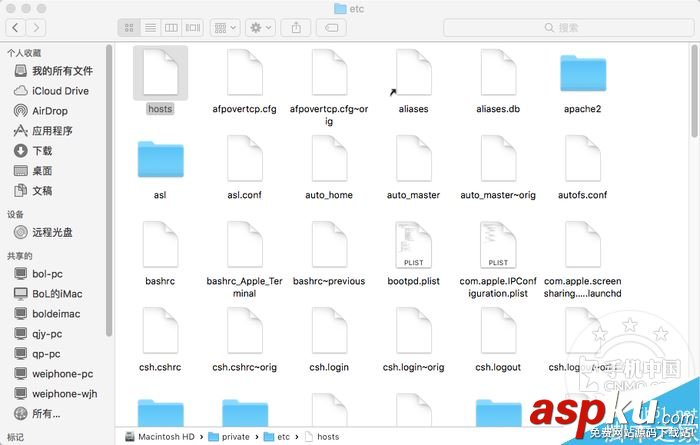Click the vertical scrollbar of the file area
The height and width of the screenshot is (445, 700).
tap(695, 91)
